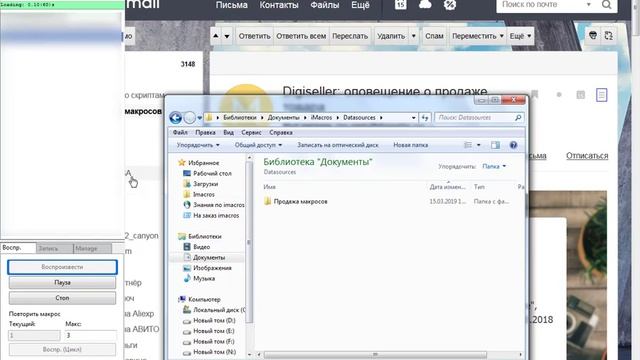Open Общий доступ dropdown in Explorer
The height and width of the screenshot is (360, 640).
(x=258, y=145)
